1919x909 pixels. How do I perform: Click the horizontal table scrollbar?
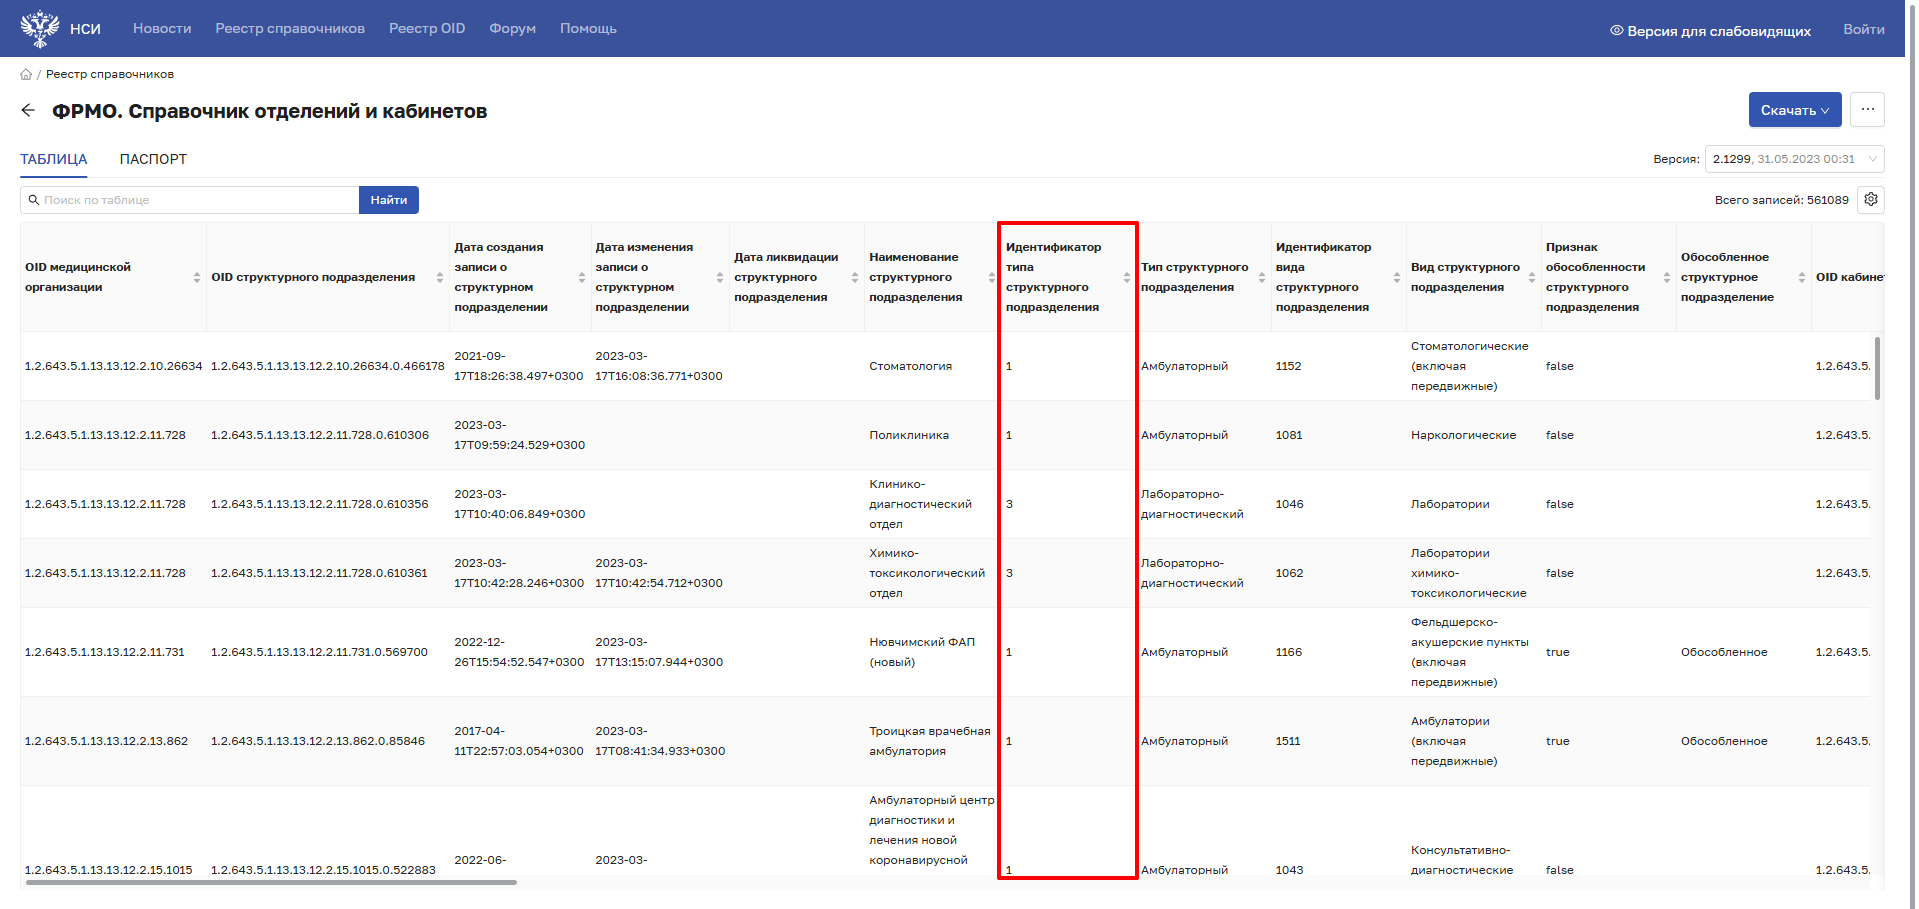coord(270,883)
